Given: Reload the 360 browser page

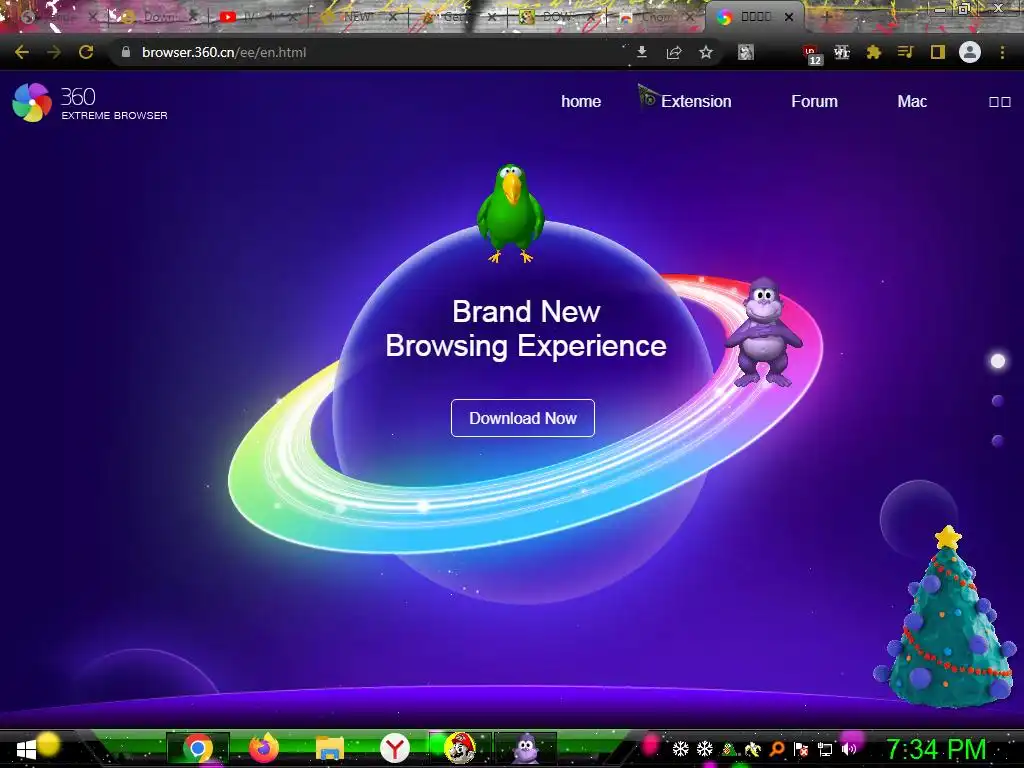Looking at the screenshot, I should pyautogui.click(x=86, y=52).
